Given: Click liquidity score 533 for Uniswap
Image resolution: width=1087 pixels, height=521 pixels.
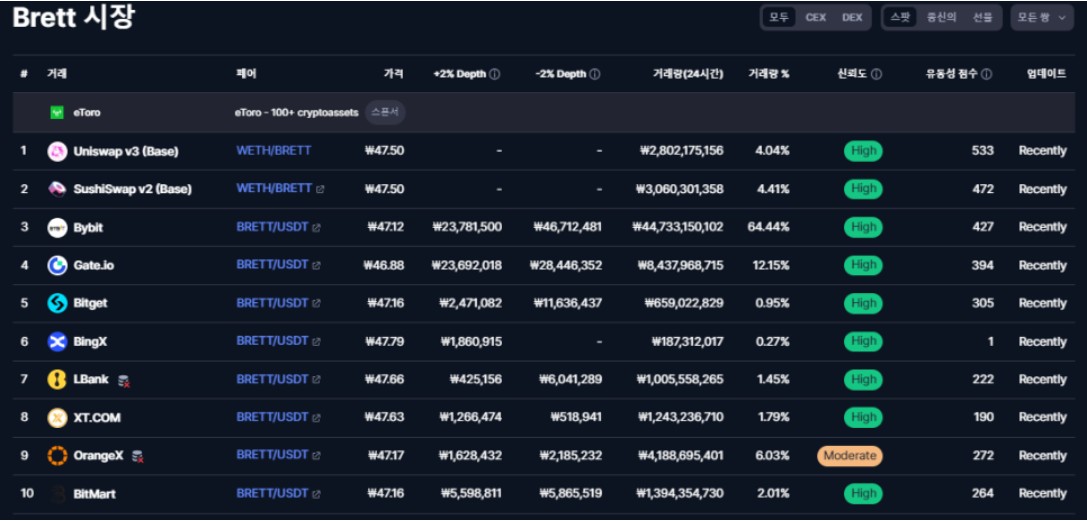Looking at the screenshot, I should coord(982,151).
